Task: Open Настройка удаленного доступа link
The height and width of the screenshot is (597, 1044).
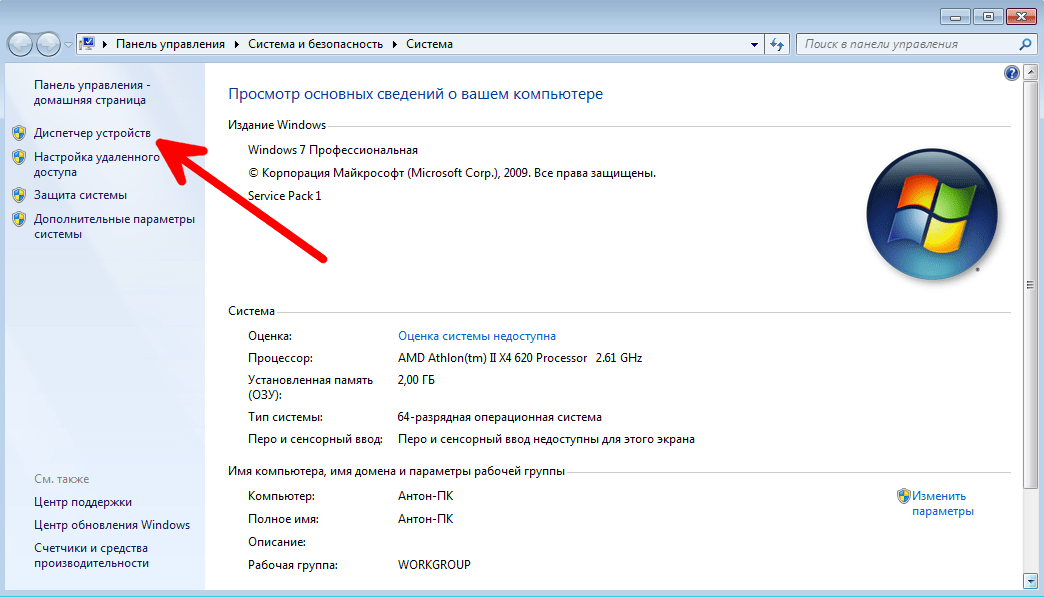Action: click(97, 164)
